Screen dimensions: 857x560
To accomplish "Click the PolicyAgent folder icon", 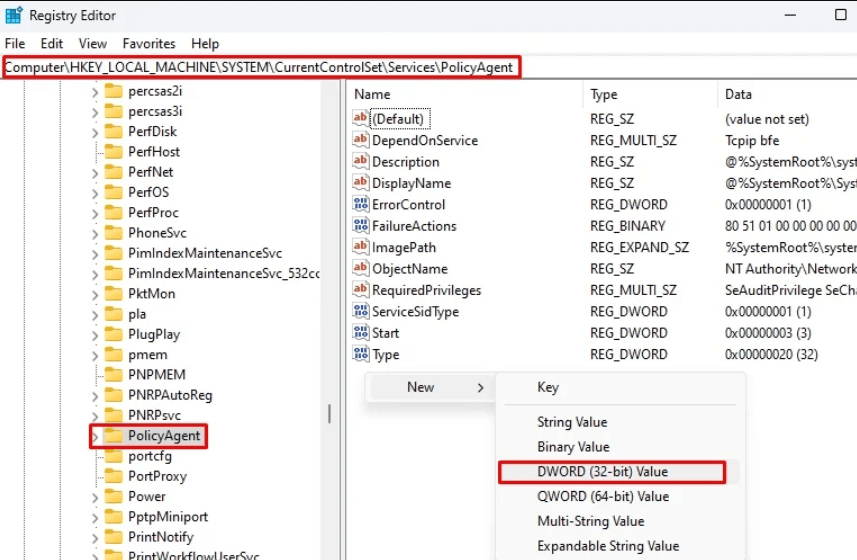I will coord(113,435).
